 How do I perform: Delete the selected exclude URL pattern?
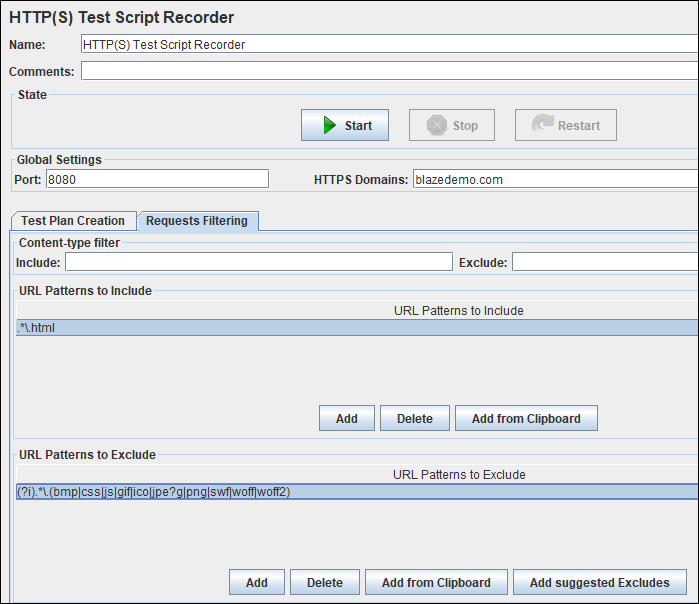pyautogui.click(x=325, y=582)
